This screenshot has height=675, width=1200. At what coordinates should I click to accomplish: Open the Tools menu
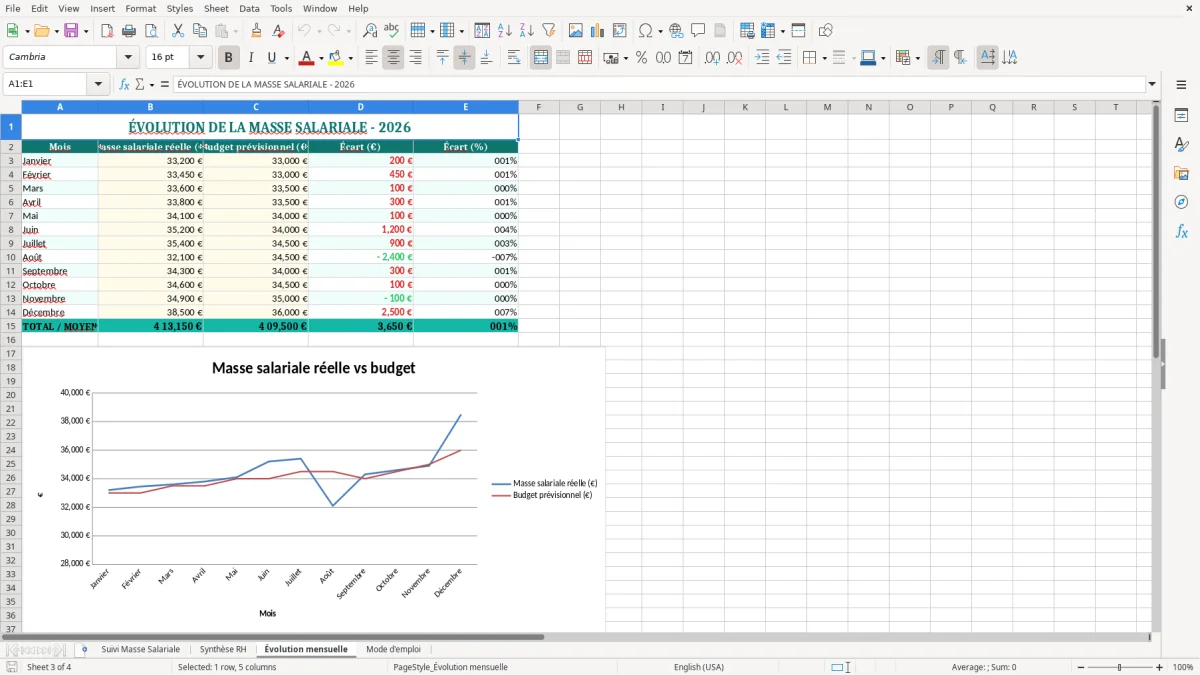pyautogui.click(x=281, y=8)
